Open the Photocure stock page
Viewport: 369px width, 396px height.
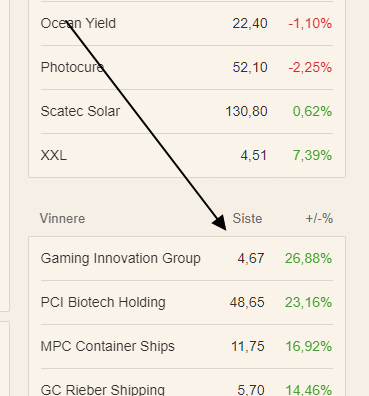point(72,68)
